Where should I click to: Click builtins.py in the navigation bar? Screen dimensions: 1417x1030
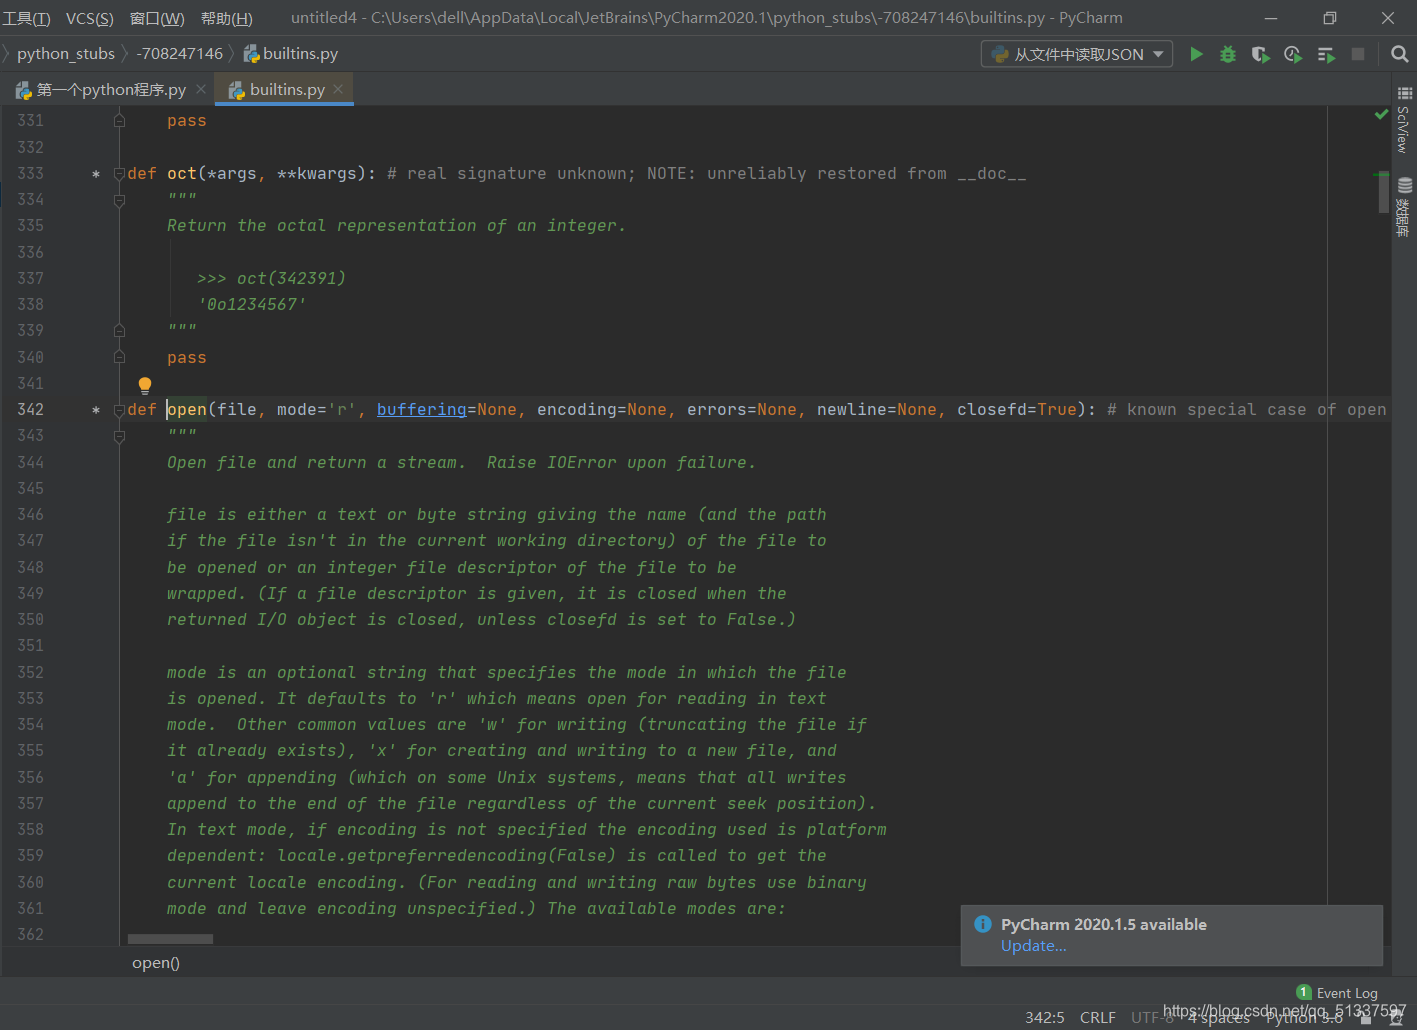coord(291,53)
